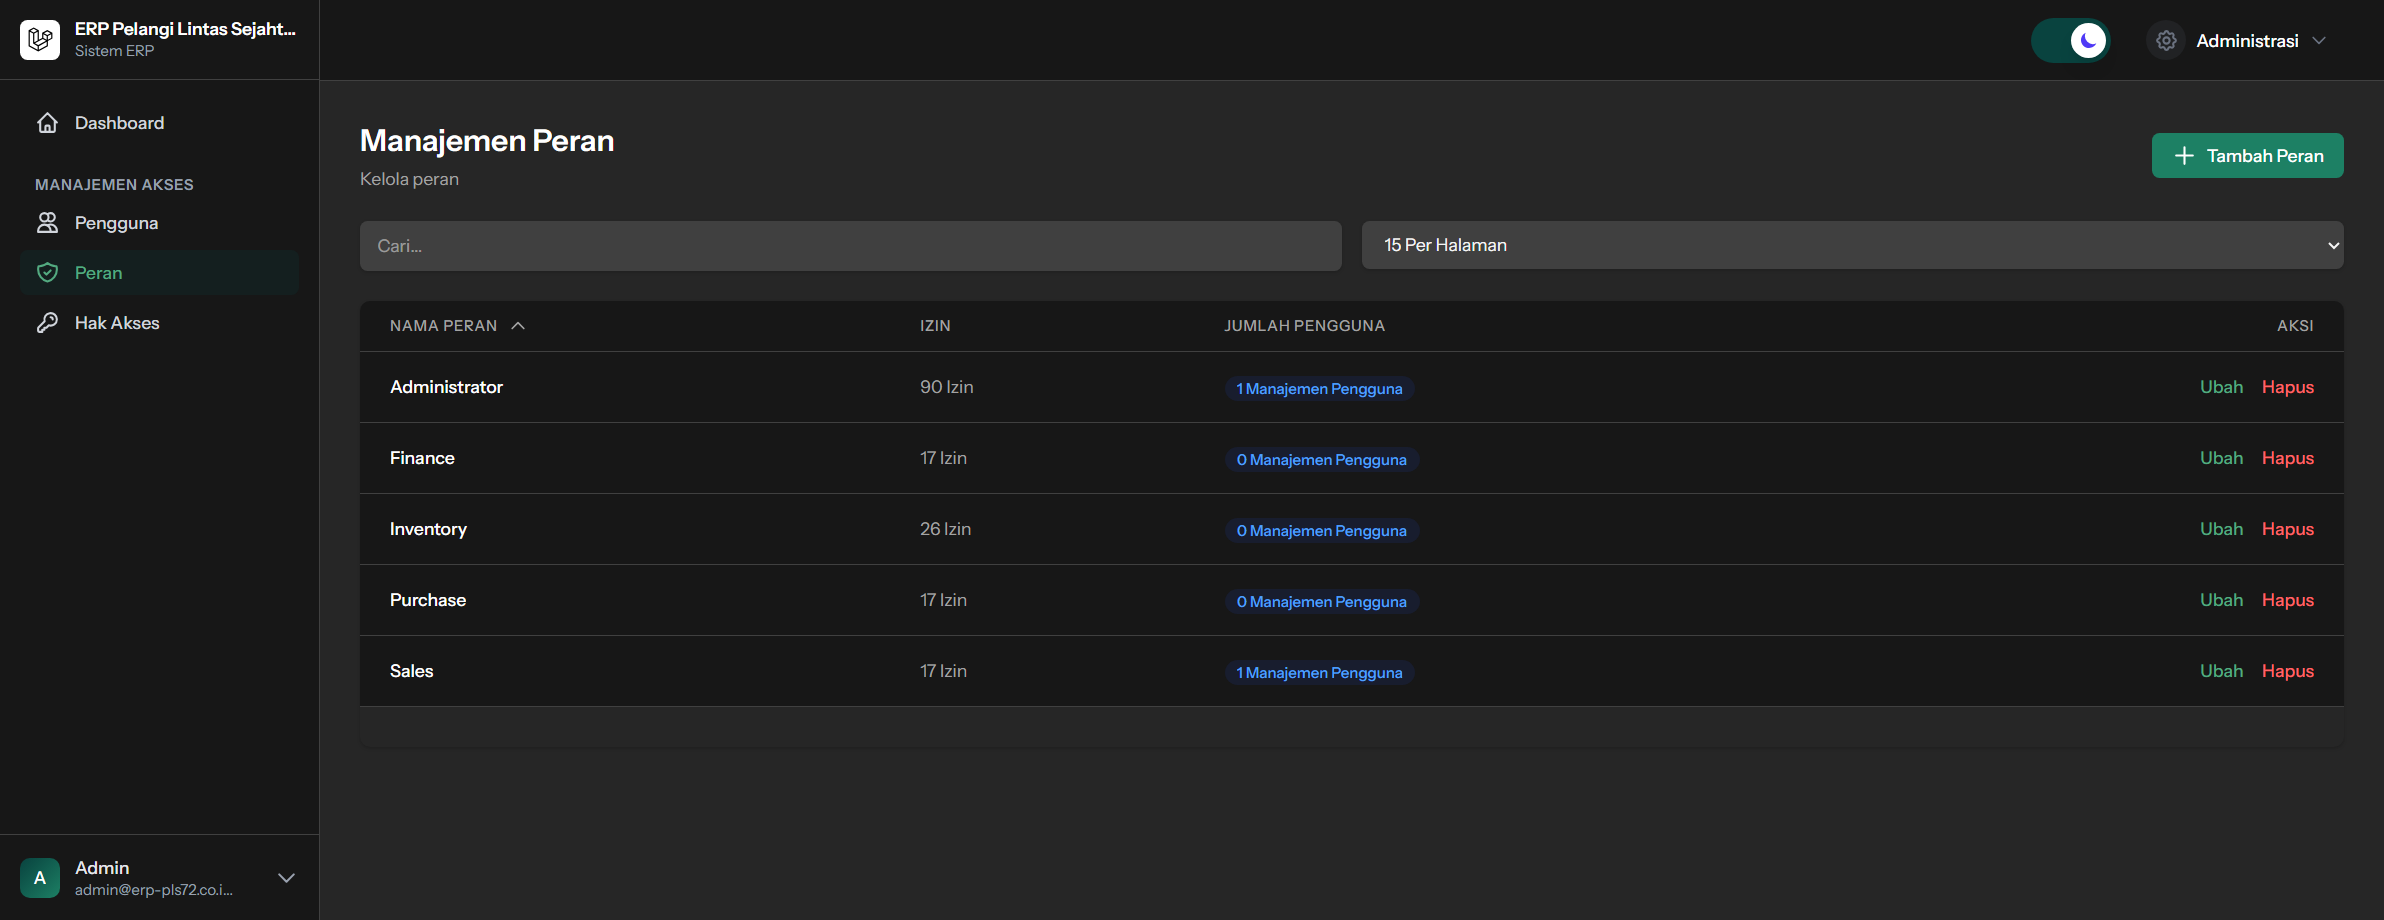Screen dimensions: 2384x920
Task: Open the Pengguna menu item
Action: click(116, 223)
